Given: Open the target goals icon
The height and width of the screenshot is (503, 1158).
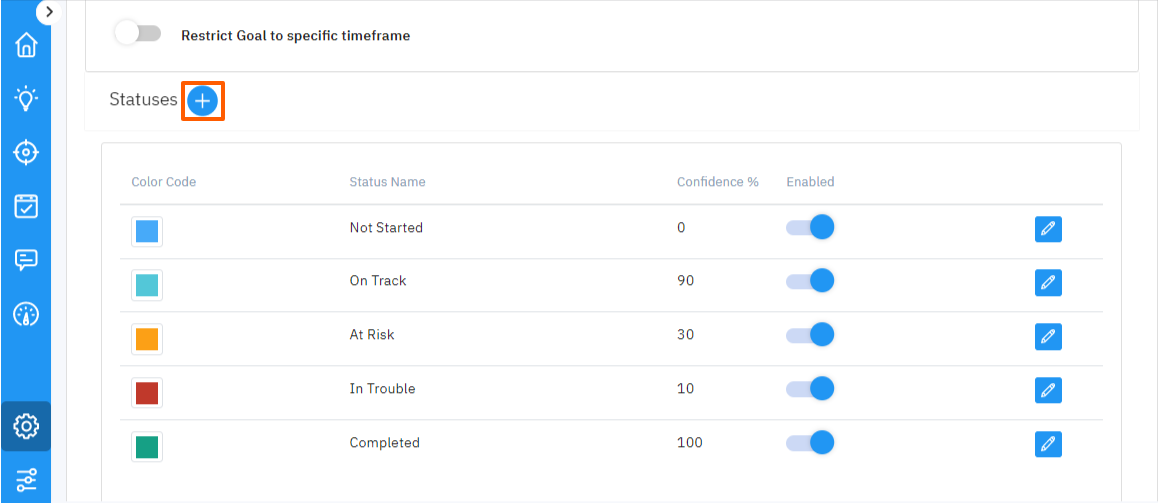Looking at the screenshot, I should coord(26,152).
